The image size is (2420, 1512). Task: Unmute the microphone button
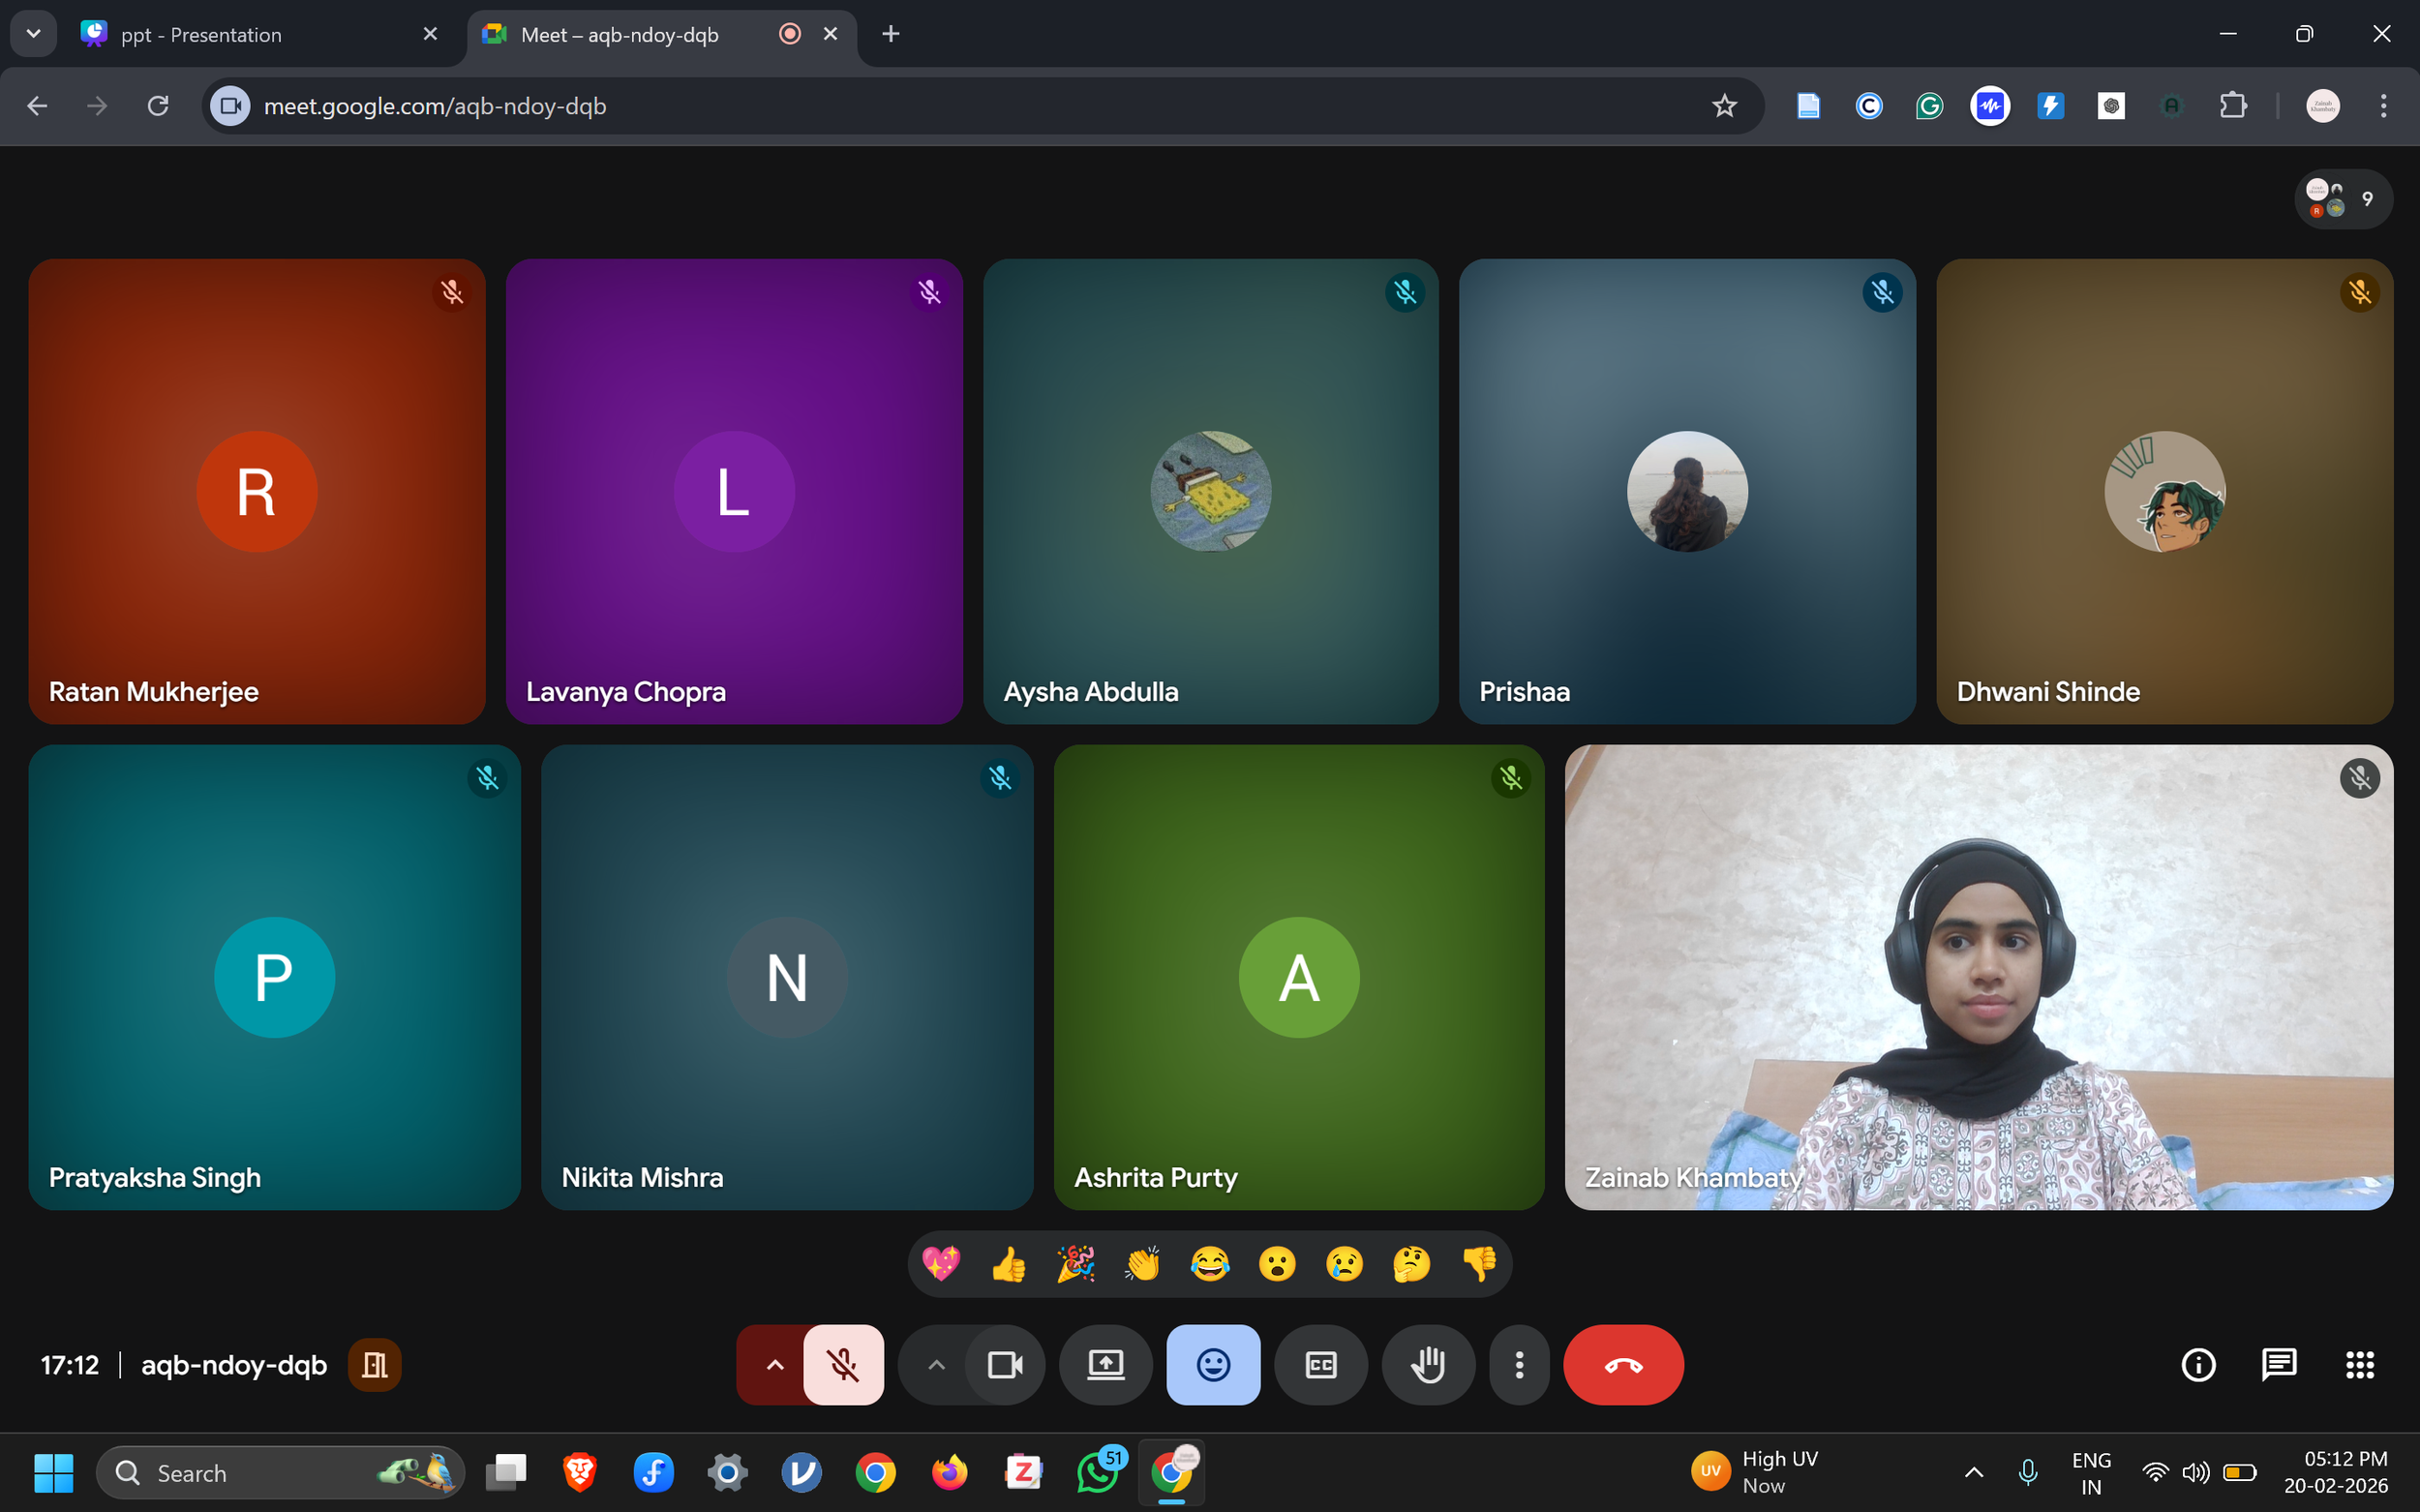coord(843,1365)
